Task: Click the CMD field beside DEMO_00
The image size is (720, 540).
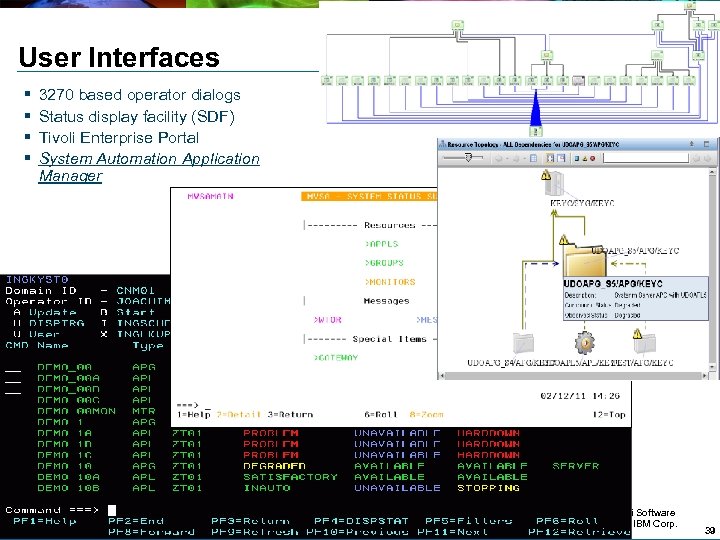Action: [13, 370]
